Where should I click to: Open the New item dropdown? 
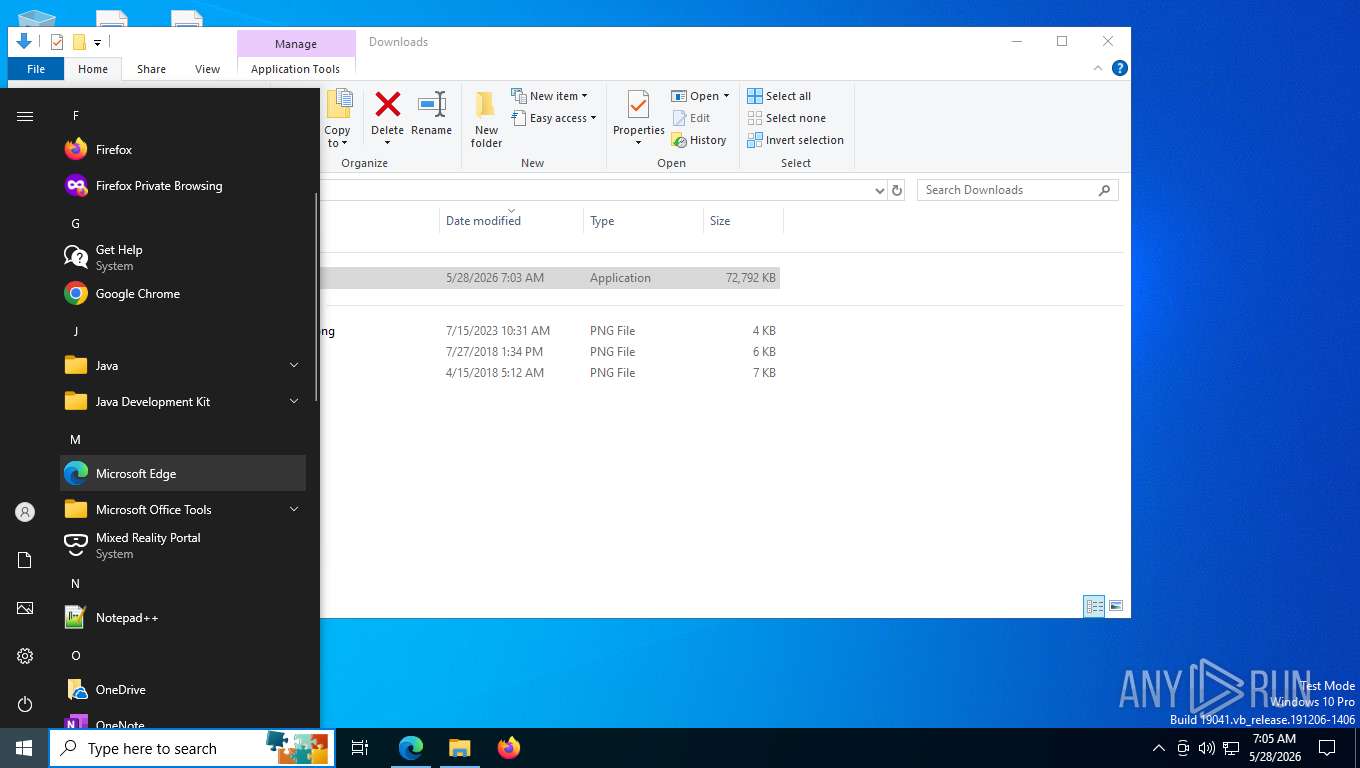tap(549, 96)
